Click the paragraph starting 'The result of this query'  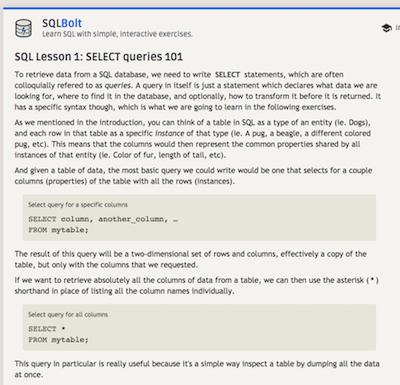[191, 259]
